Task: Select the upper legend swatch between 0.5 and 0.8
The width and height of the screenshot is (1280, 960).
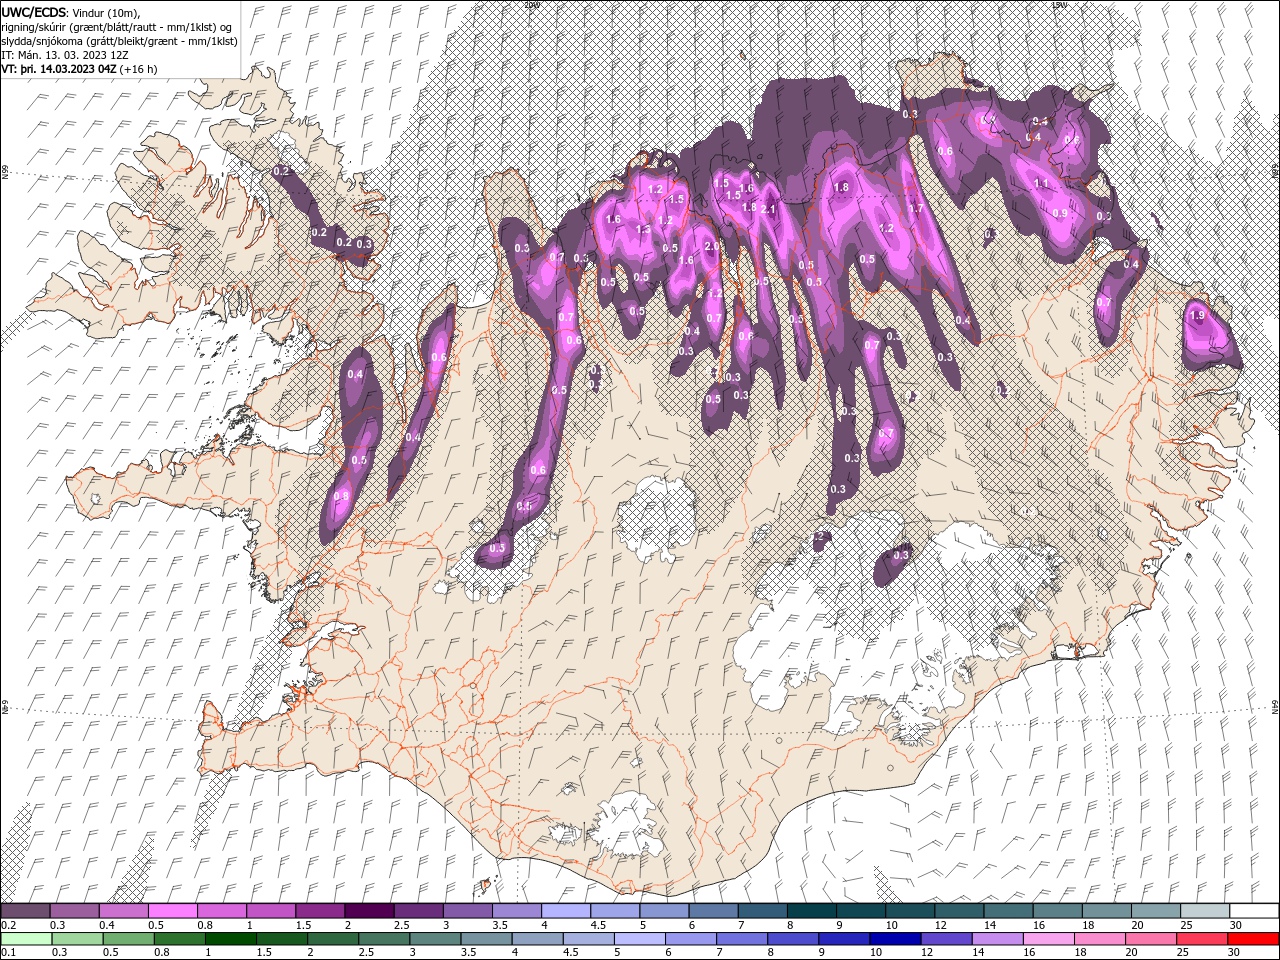Action: click(174, 911)
